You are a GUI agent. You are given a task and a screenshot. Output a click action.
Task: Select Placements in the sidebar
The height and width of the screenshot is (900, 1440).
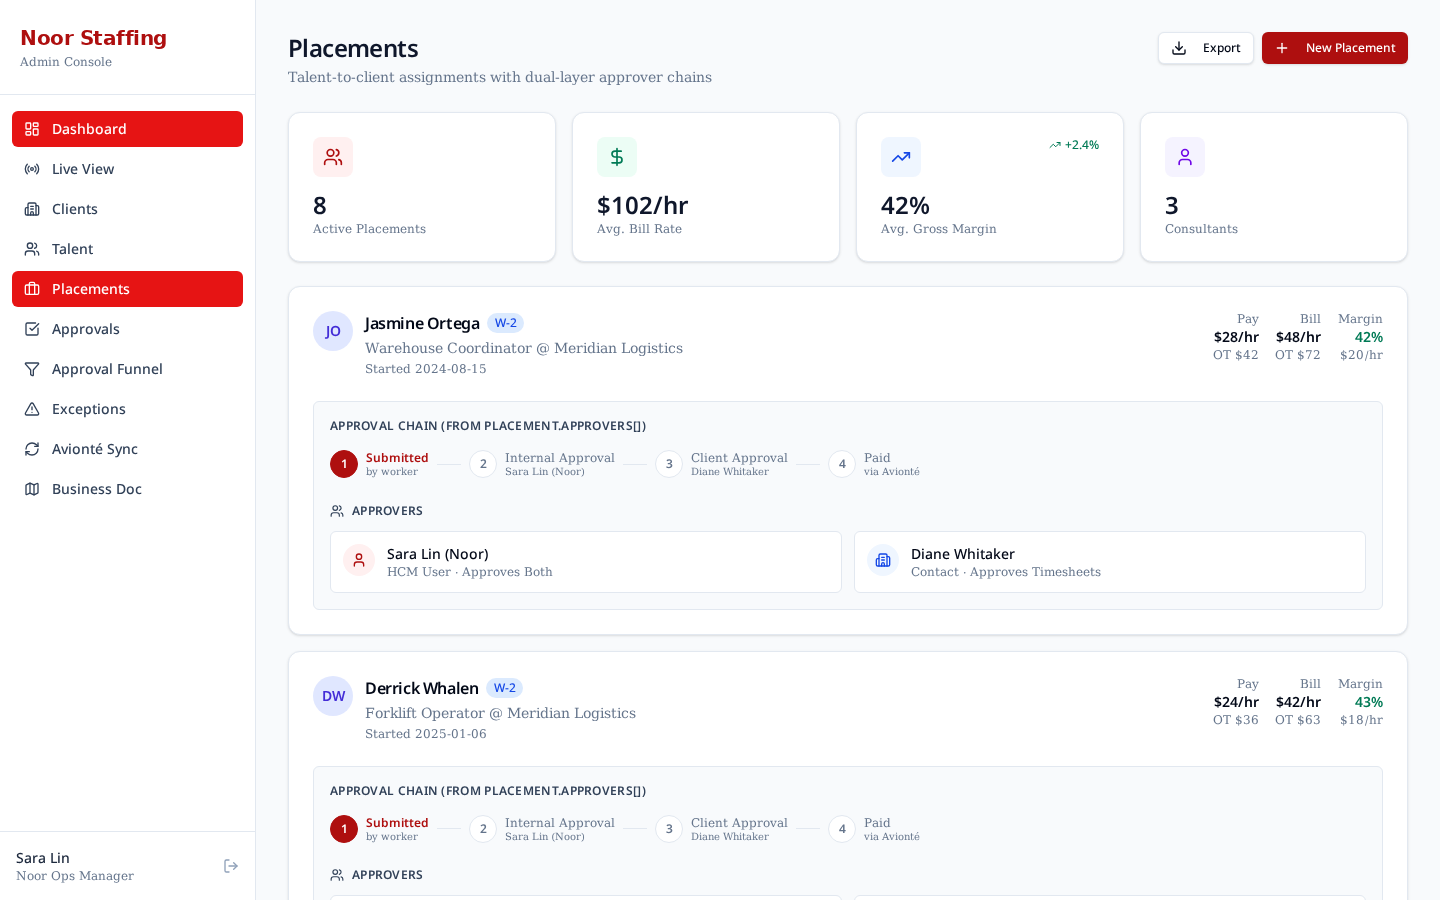[127, 289]
